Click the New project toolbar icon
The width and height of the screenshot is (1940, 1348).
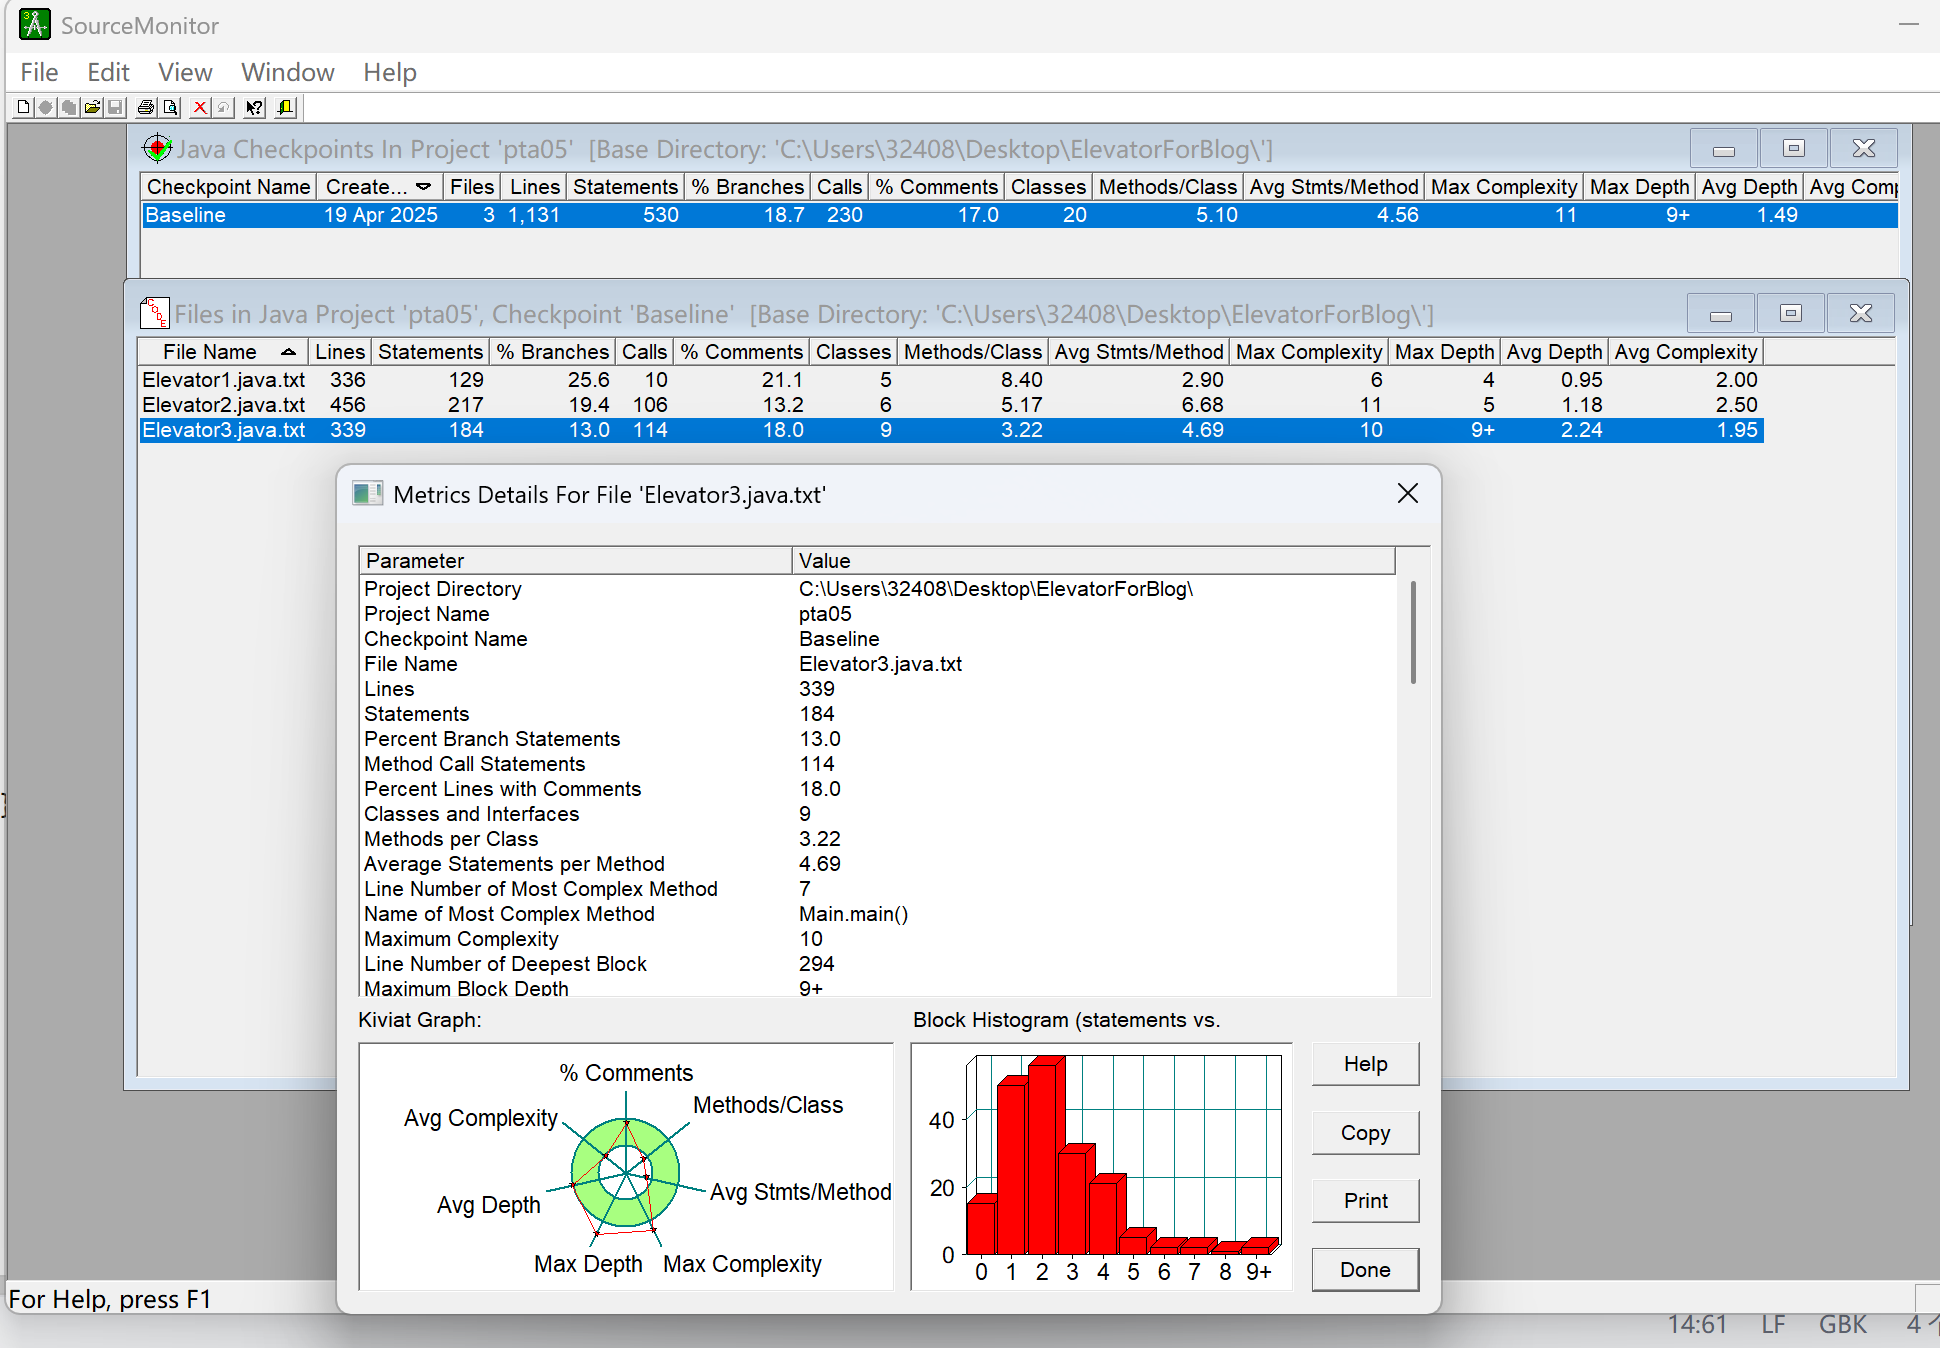point(24,107)
